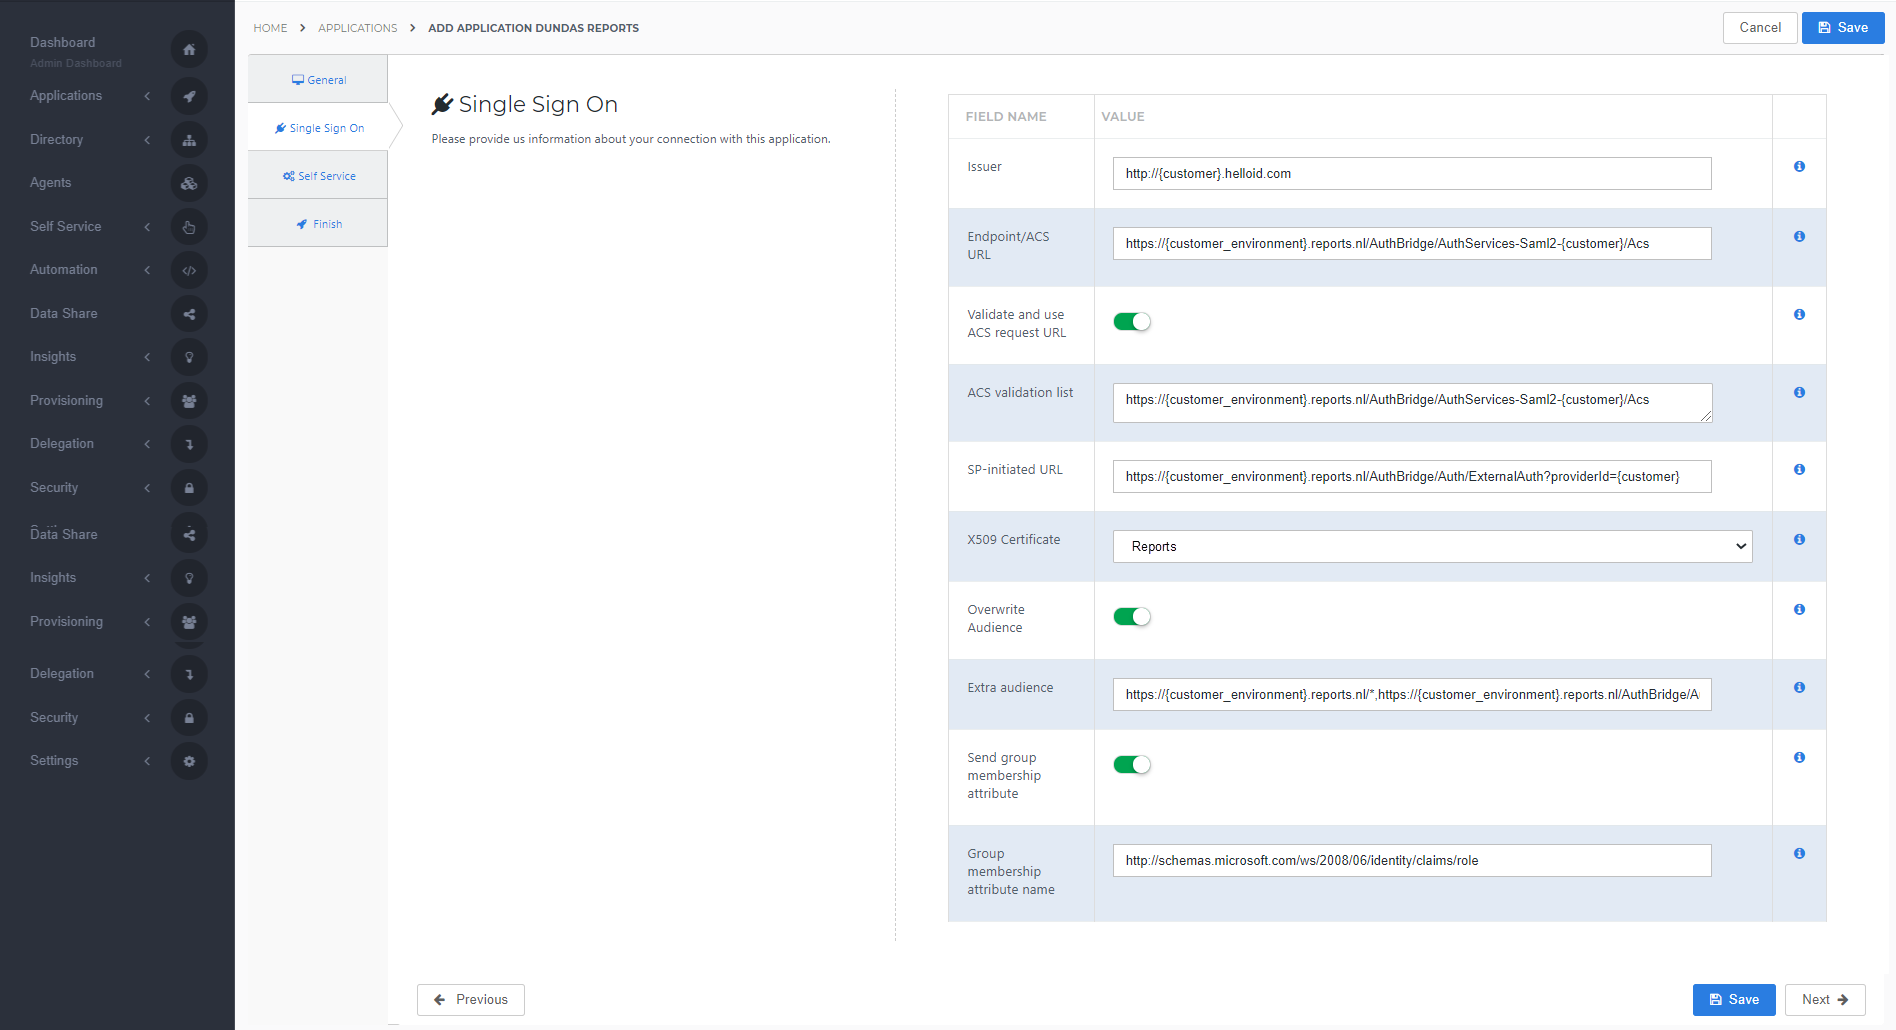Click the VALUE column header
The image size is (1896, 1030).
pos(1123,117)
